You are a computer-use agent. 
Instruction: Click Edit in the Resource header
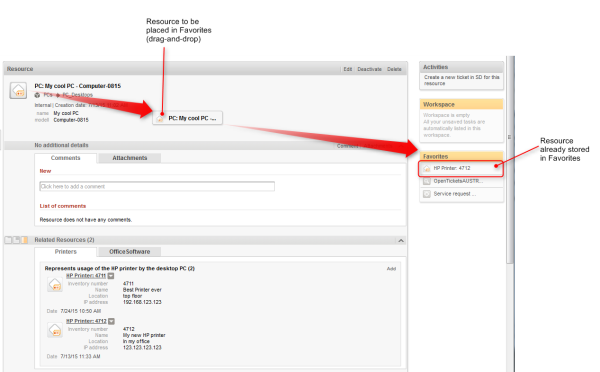[x=347, y=69]
